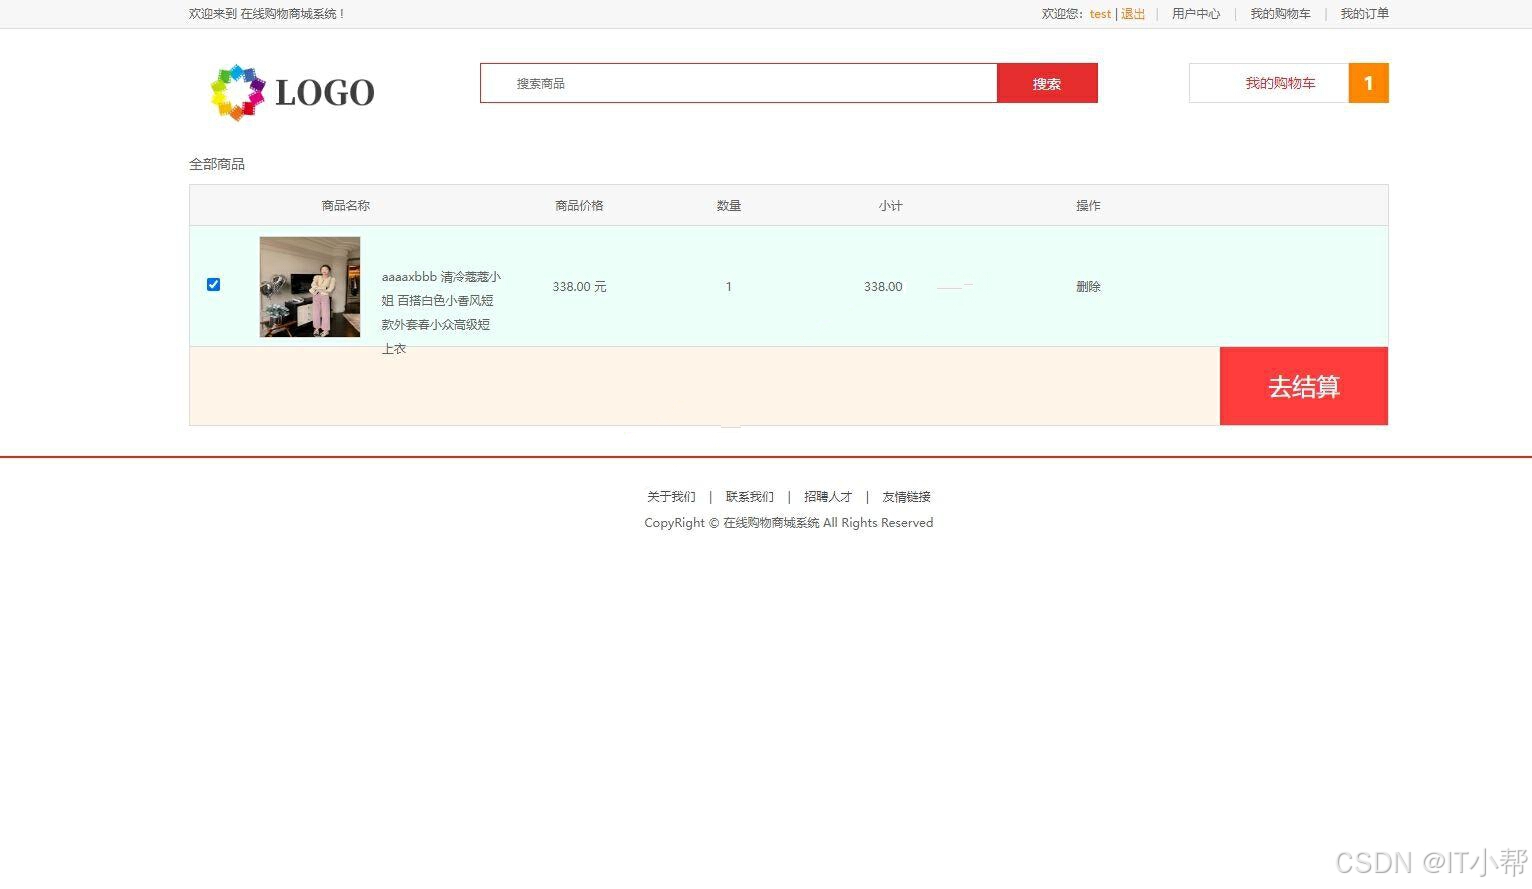This screenshot has width=1532, height=889.
Task: Proceed to checkout with 去结算
Action: pyautogui.click(x=1304, y=386)
